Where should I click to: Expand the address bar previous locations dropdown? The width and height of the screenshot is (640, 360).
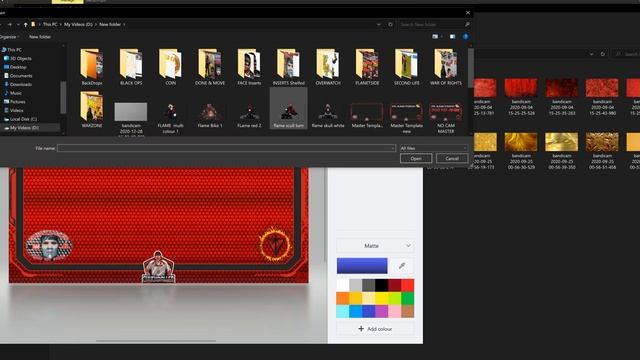[x=379, y=24]
